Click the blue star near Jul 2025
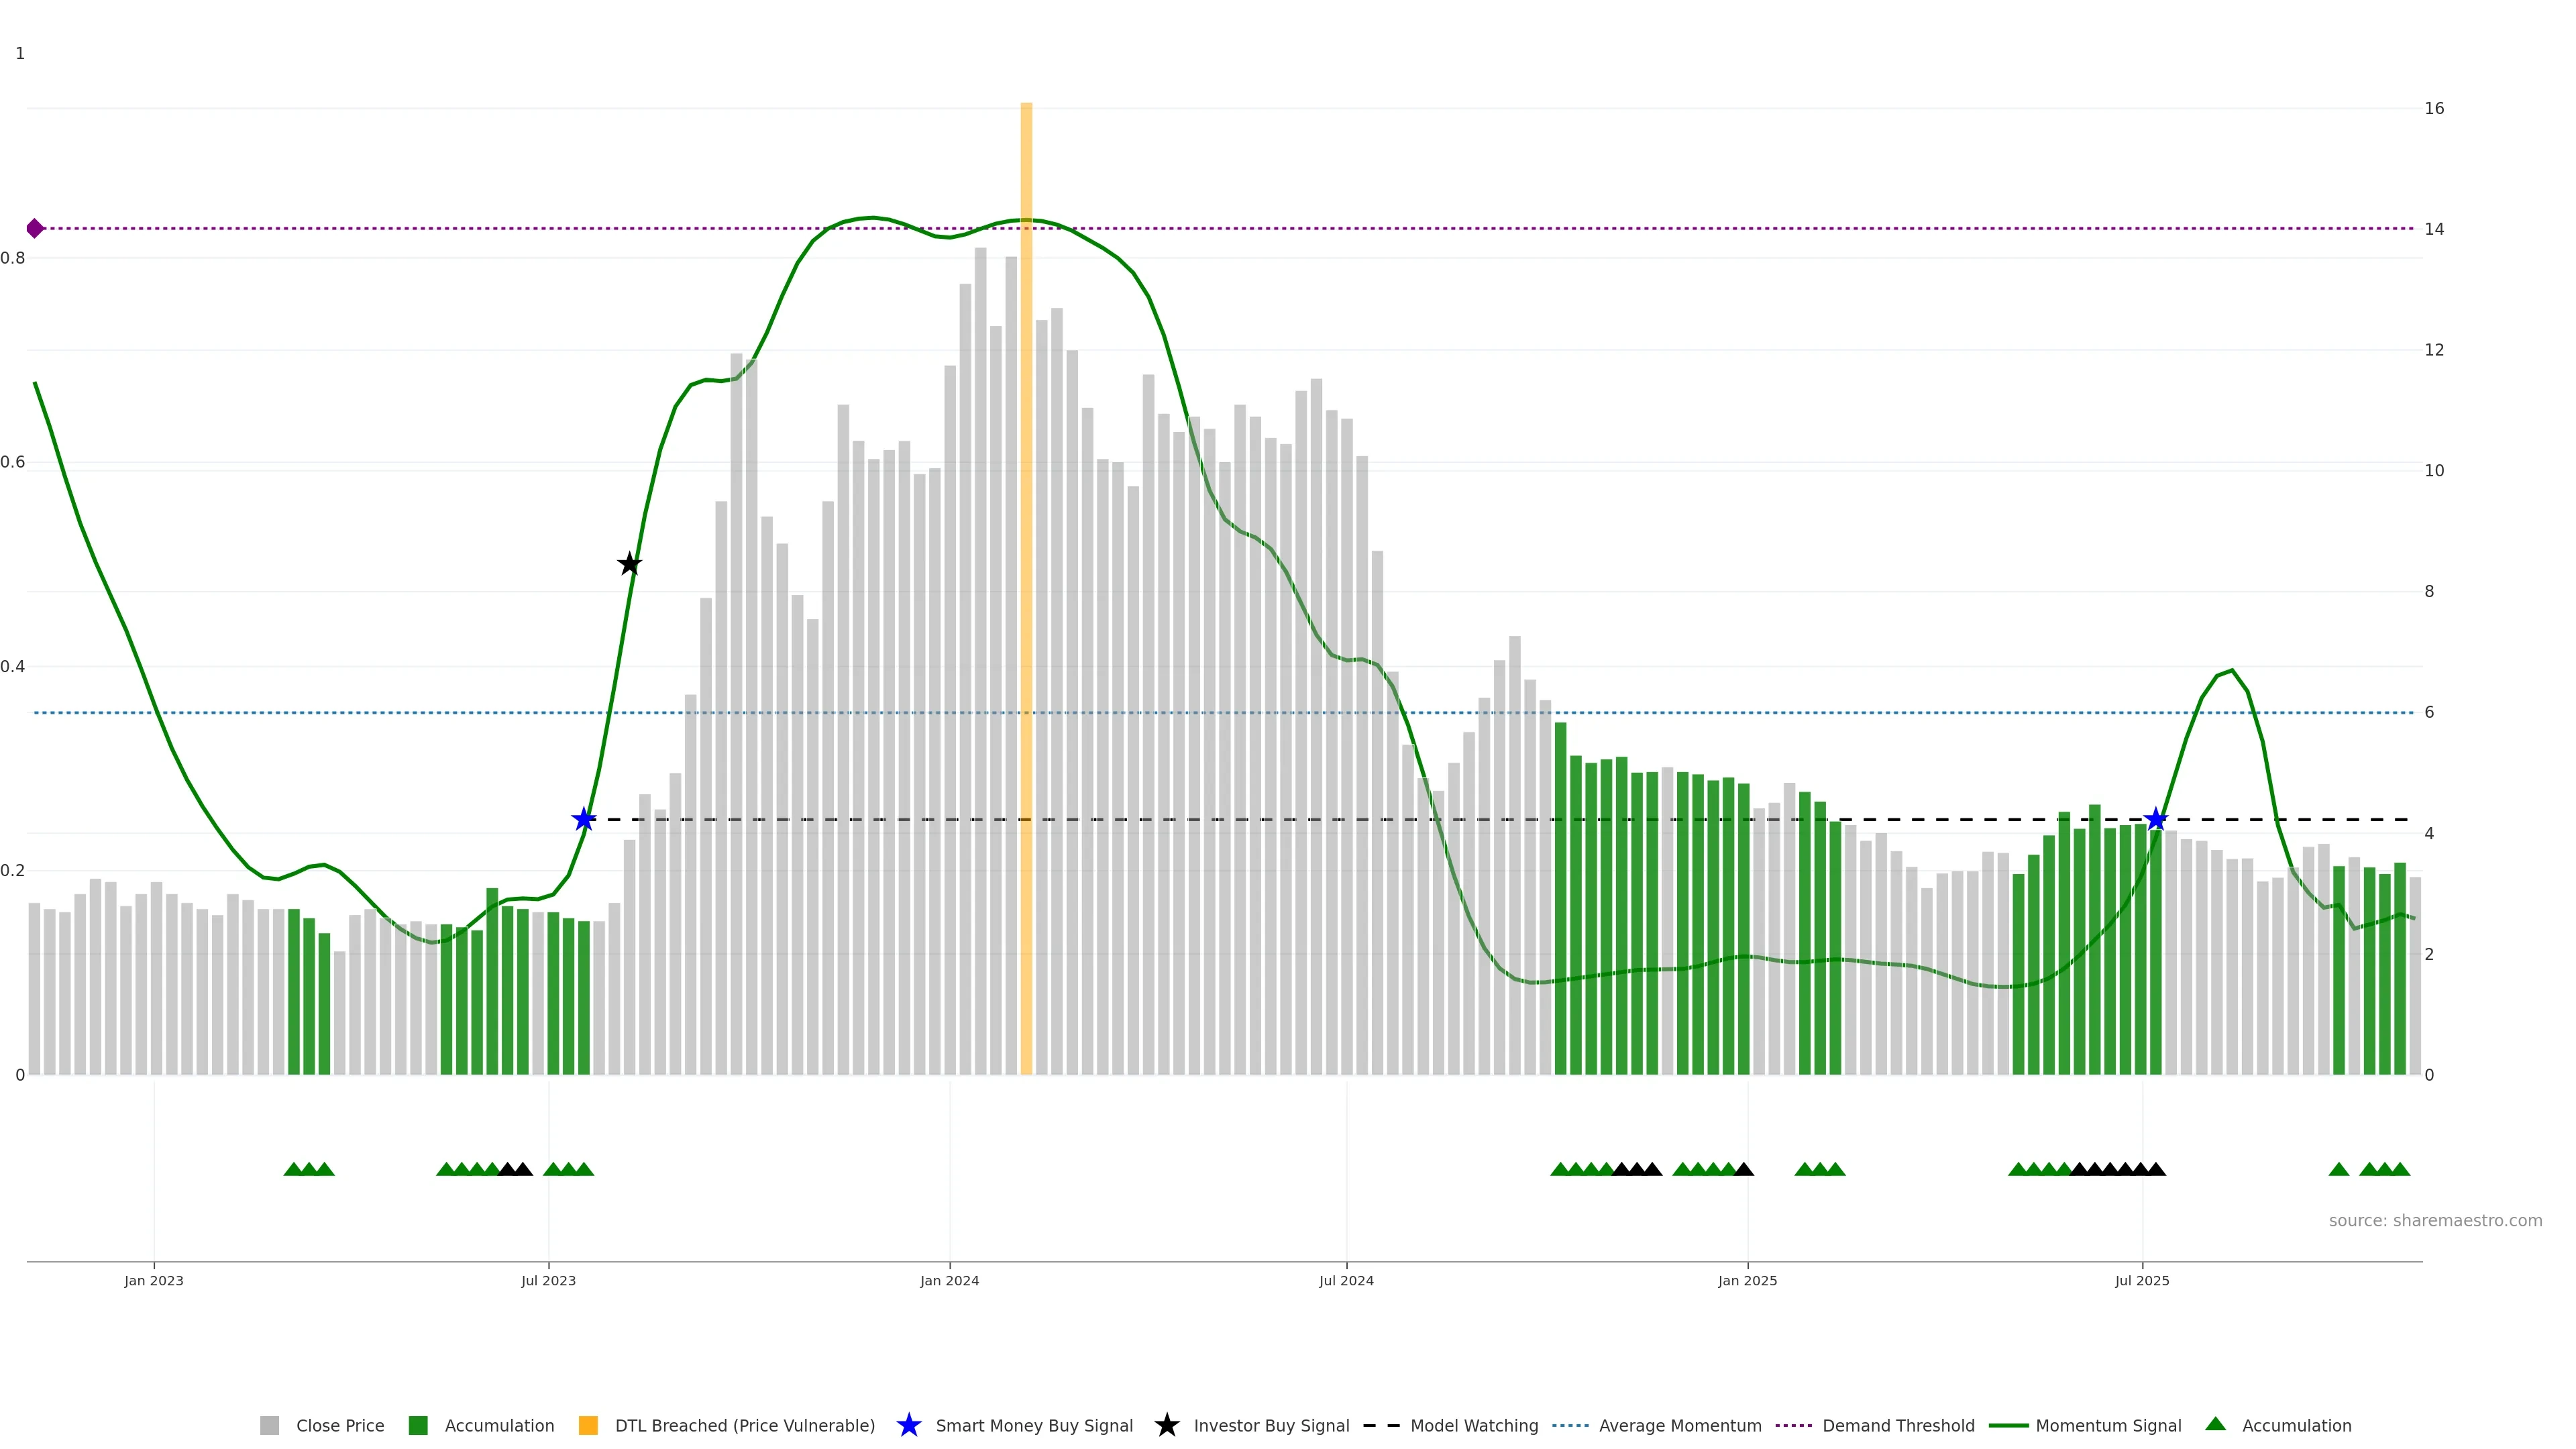 (2156, 820)
